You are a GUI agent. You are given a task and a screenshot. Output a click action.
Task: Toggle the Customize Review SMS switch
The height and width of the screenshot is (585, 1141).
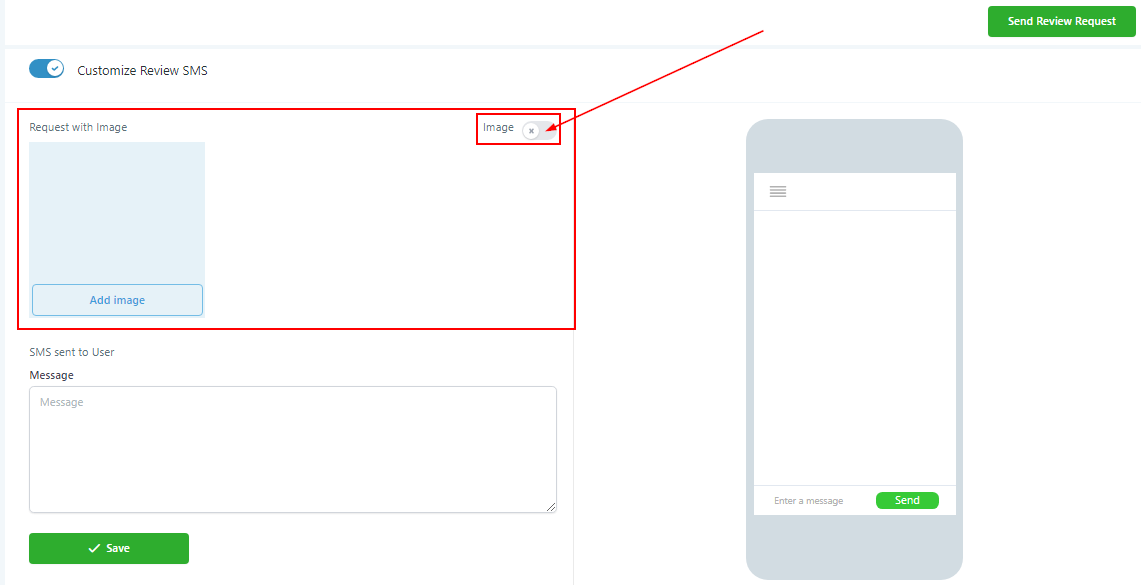click(x=47, y=69)
